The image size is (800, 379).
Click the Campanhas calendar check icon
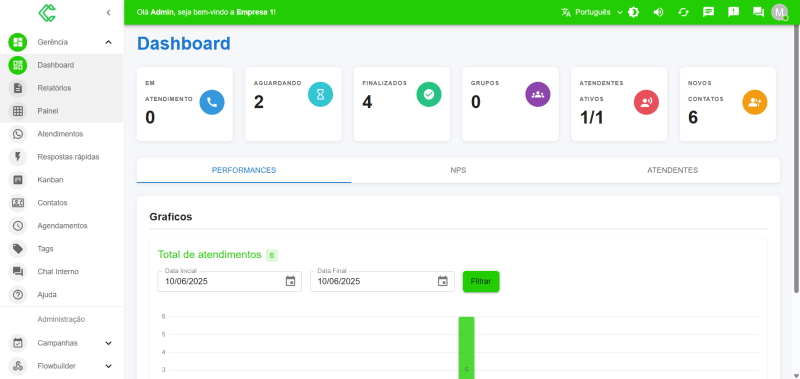coord(18,343)
